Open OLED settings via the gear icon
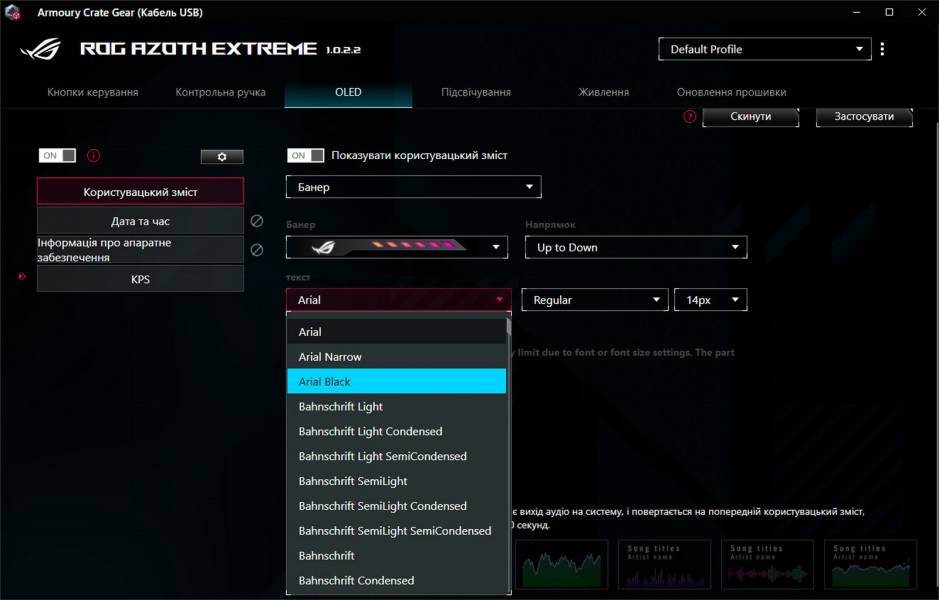 click(x=221, y=156)
